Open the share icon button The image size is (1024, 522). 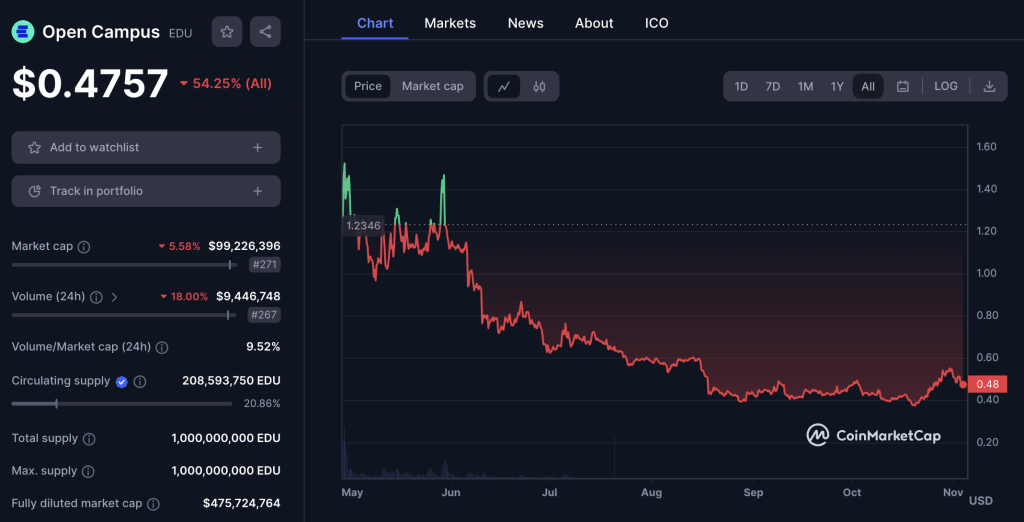click(x=265, y=31)
